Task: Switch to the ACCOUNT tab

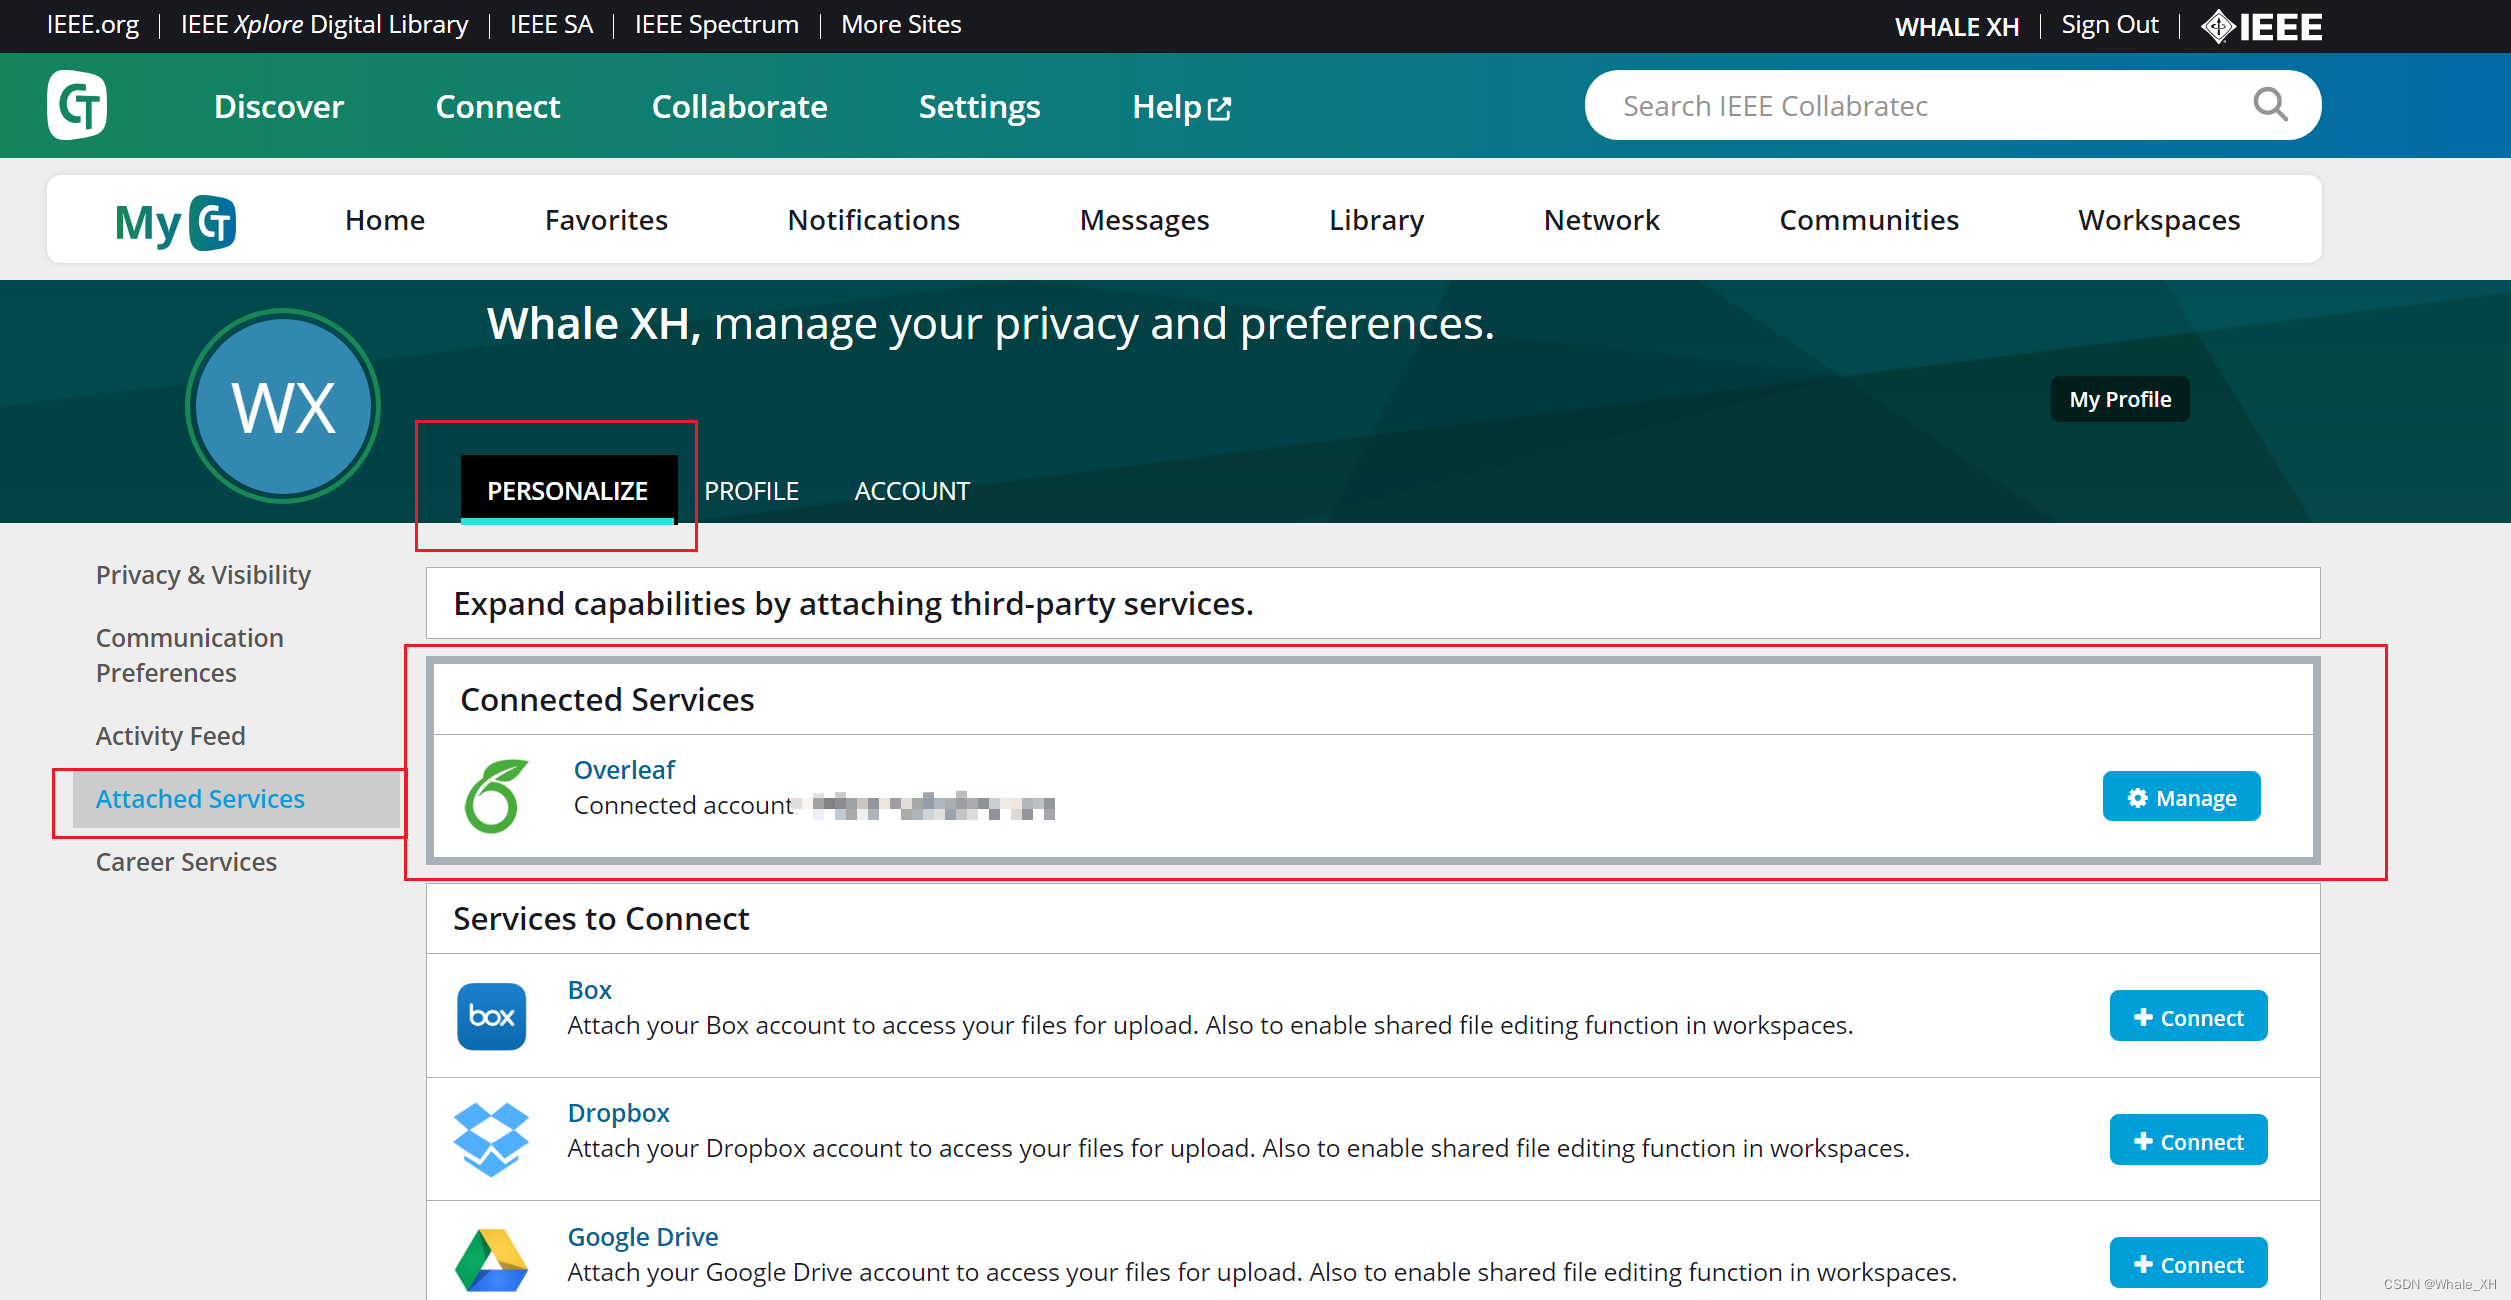Action: click(912, 491)
